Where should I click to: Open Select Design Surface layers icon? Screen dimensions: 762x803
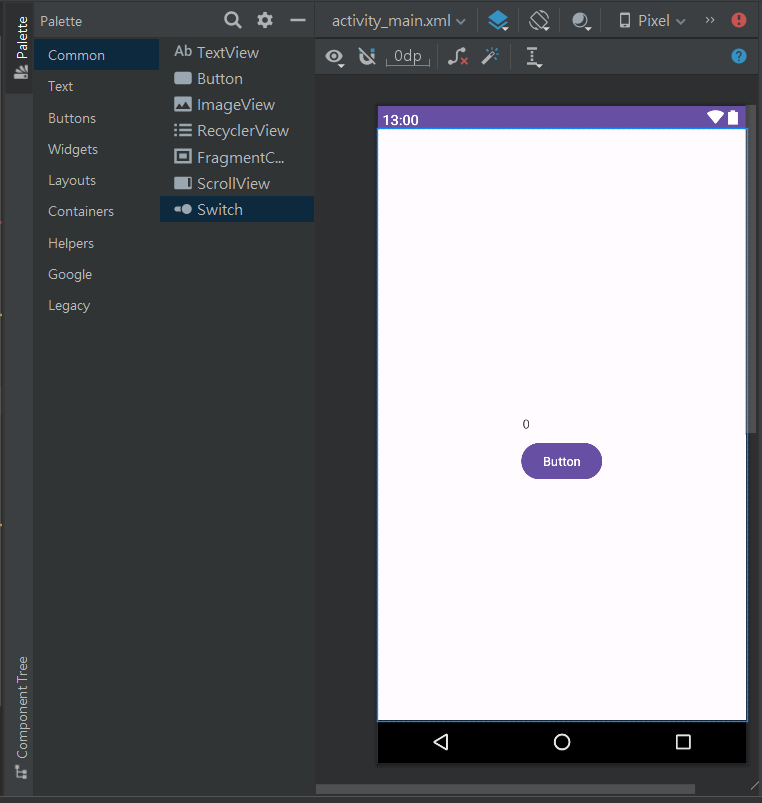498,21
